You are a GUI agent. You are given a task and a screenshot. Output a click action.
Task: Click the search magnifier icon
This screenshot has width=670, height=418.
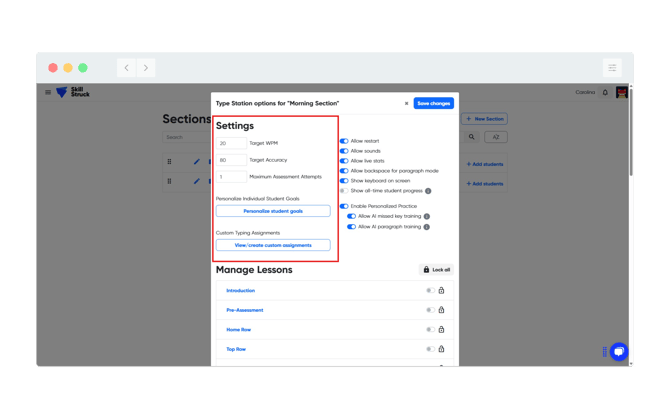(x=472, y=137)
